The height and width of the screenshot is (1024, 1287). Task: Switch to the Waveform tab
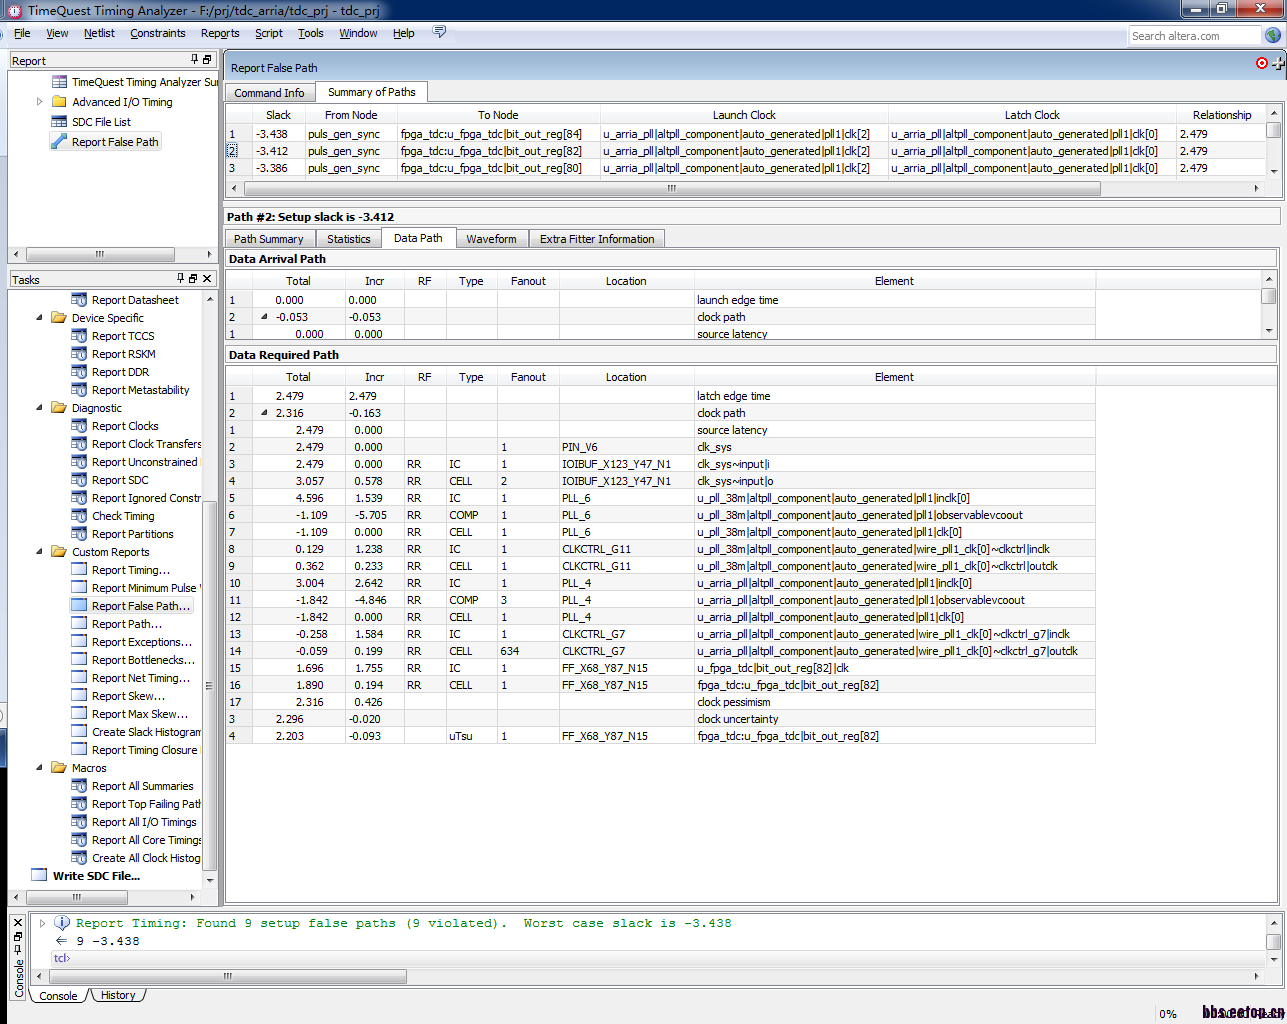(x=490, y=239)
